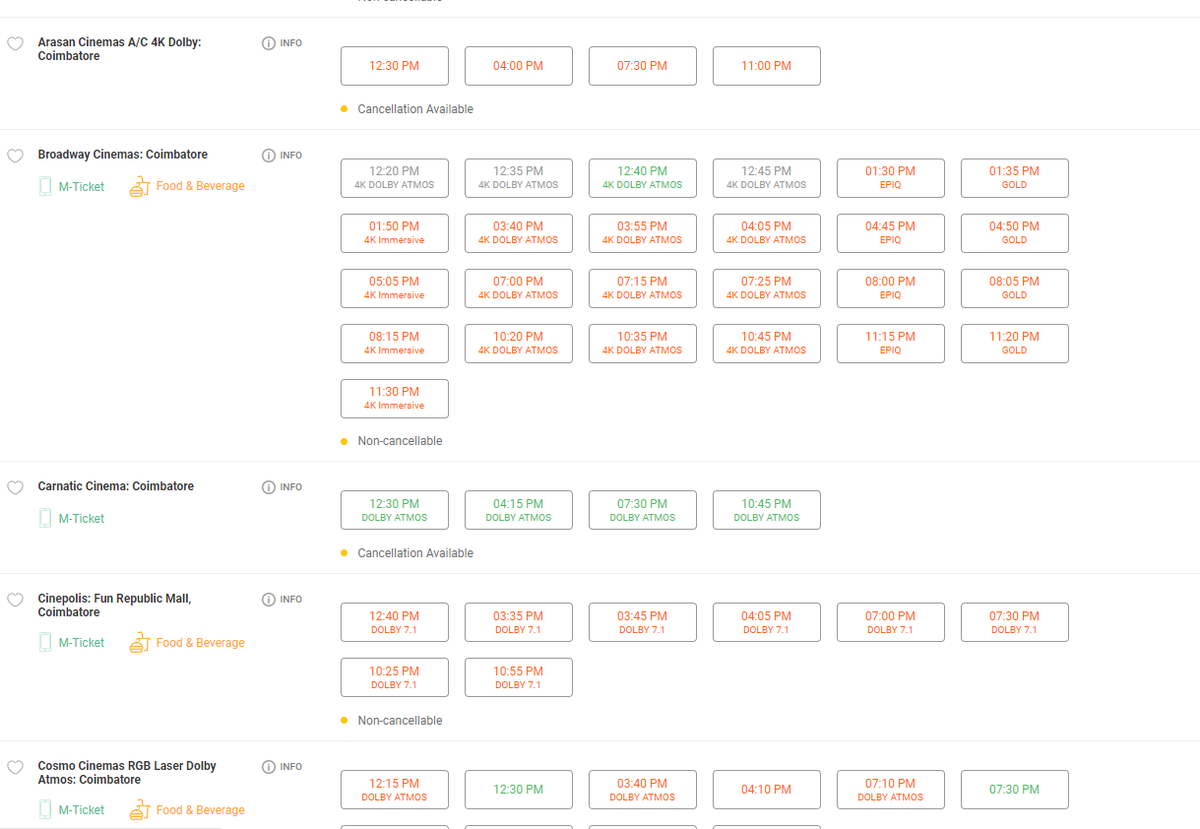1200x829 pixels.
Task: Open INFO for Broadway Cinemas
Action: point(282,155)
